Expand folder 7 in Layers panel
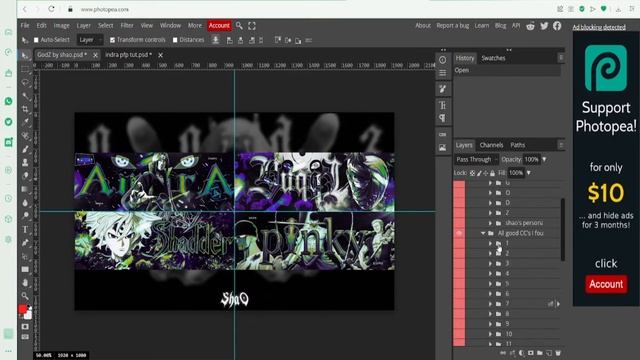Viewport: 640px width, 360px height. (x=490, y=304)
